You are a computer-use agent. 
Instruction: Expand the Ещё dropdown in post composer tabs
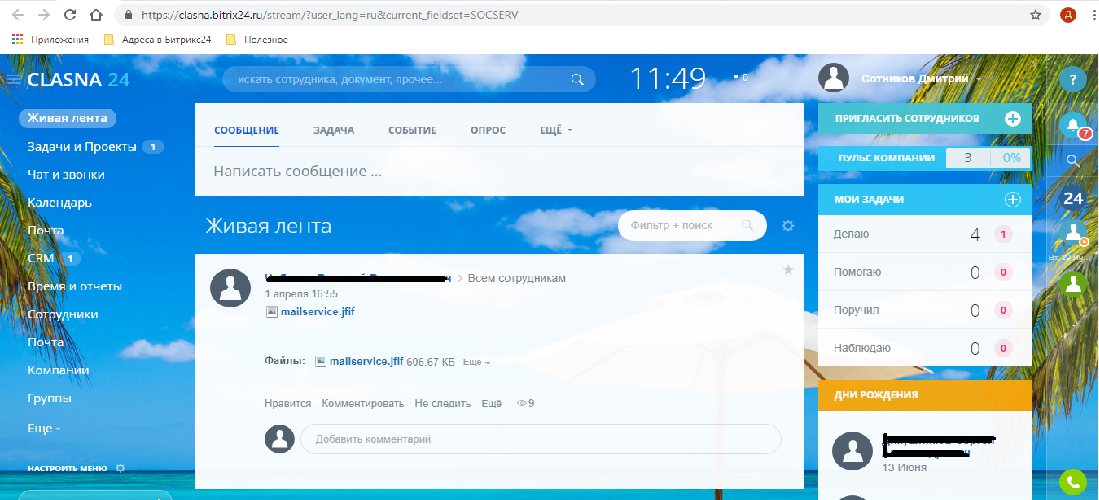pos(557,130)
